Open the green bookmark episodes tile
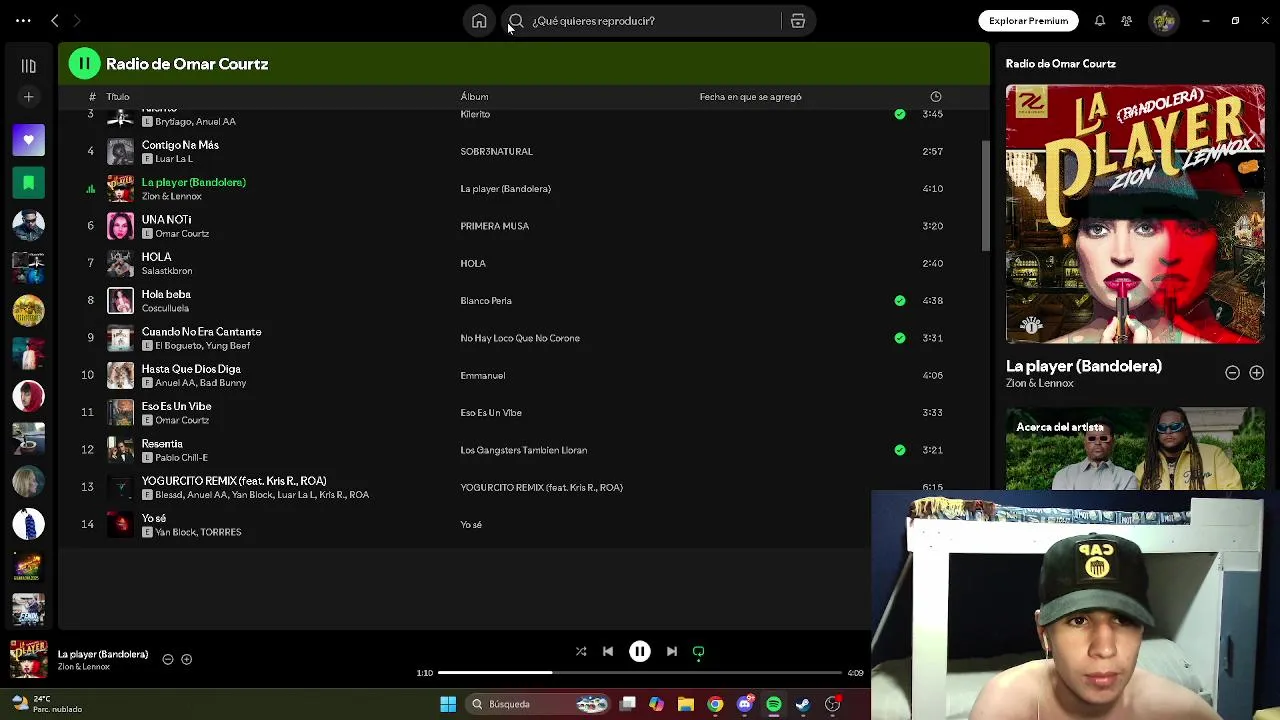 click(28, 183)
